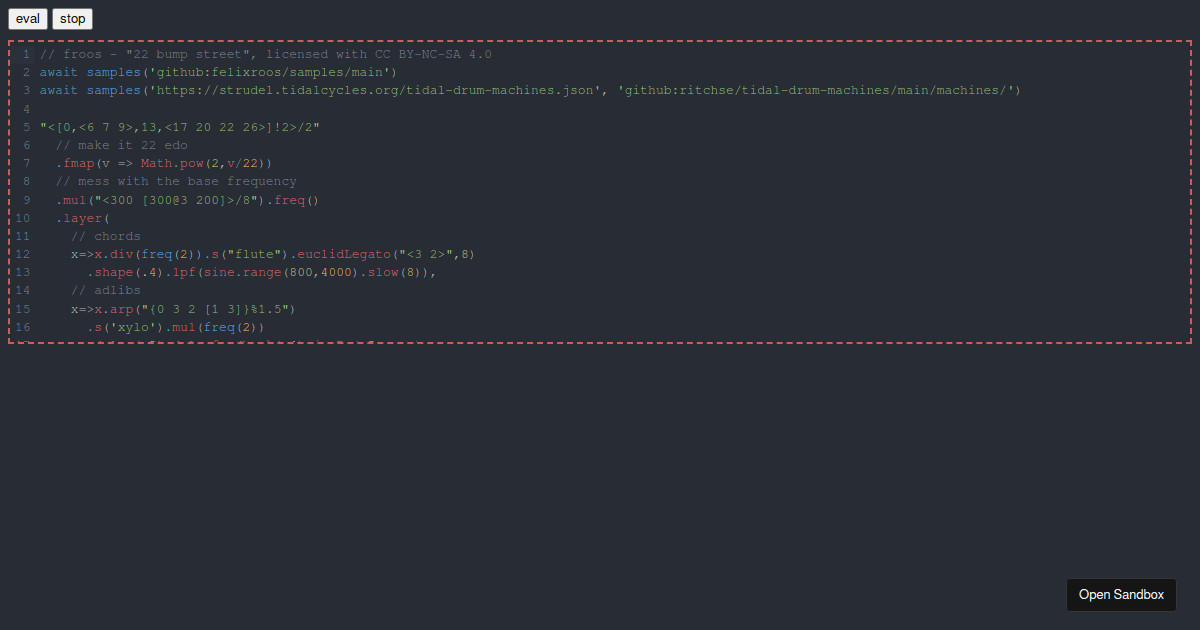Click the lpf call on line 13
The height and width of the screenshot is (630, 1200).
(185, 271)
